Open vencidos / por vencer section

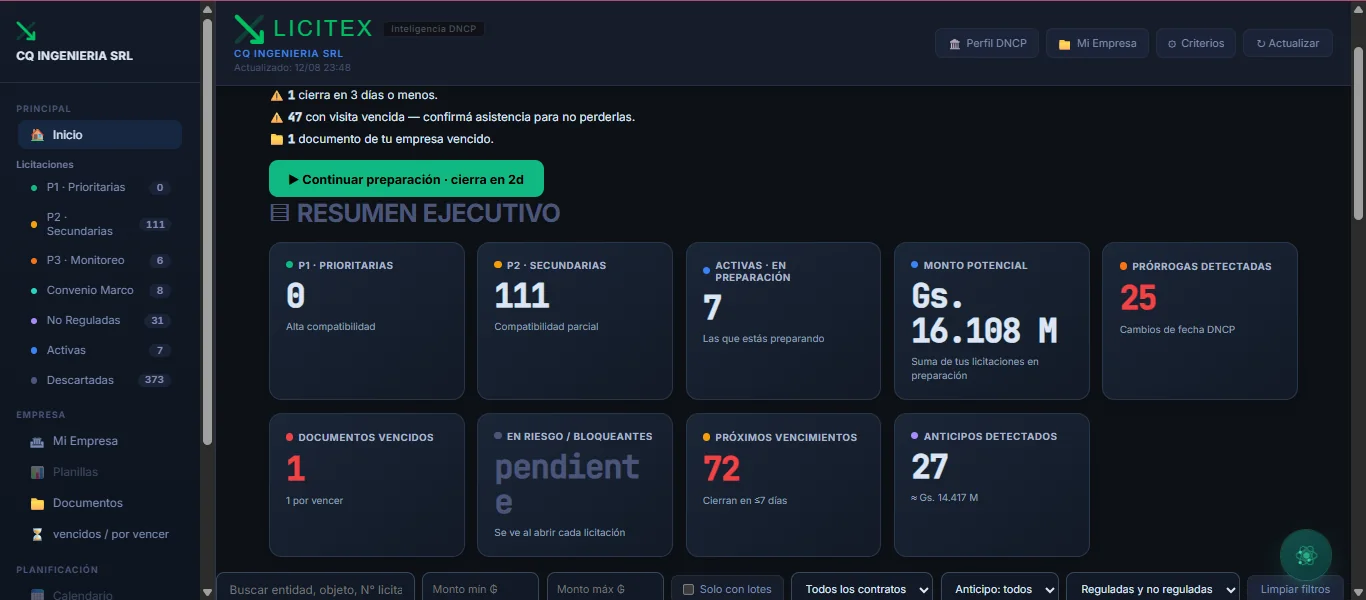pyautogui.click(x=100, y=534)
